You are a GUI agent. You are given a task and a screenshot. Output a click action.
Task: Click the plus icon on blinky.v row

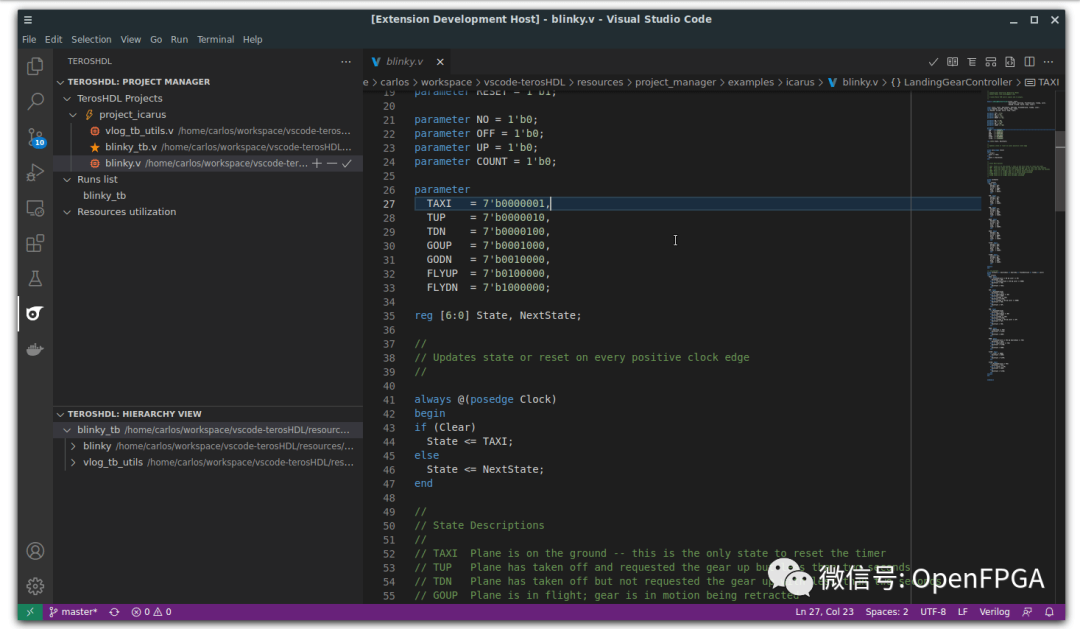click(x=317, y=163)
